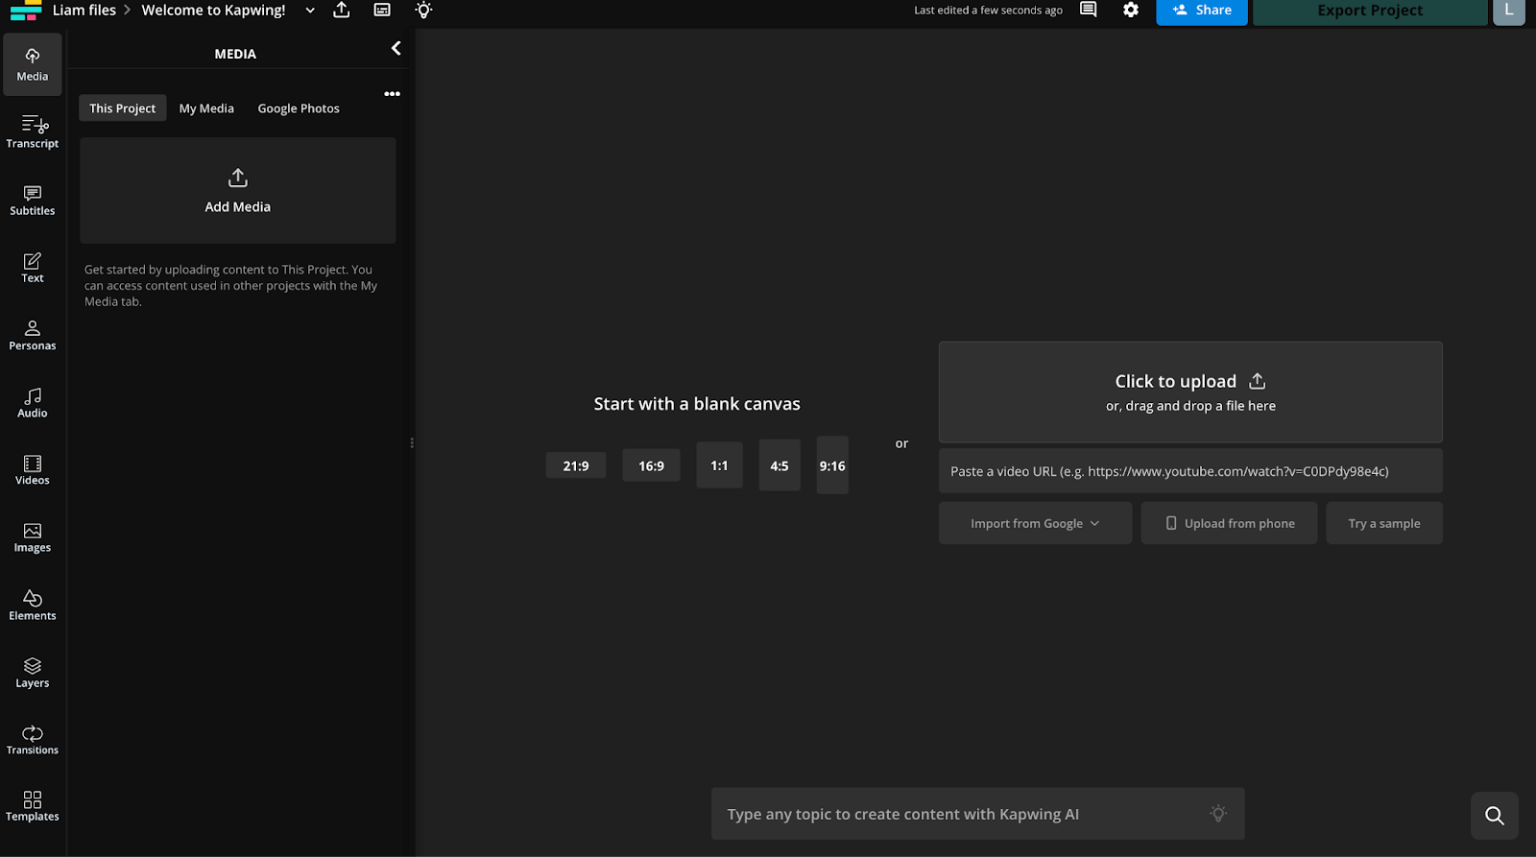
Task: Select the 9:16 vertical canvas option
Action: (832, 466)
